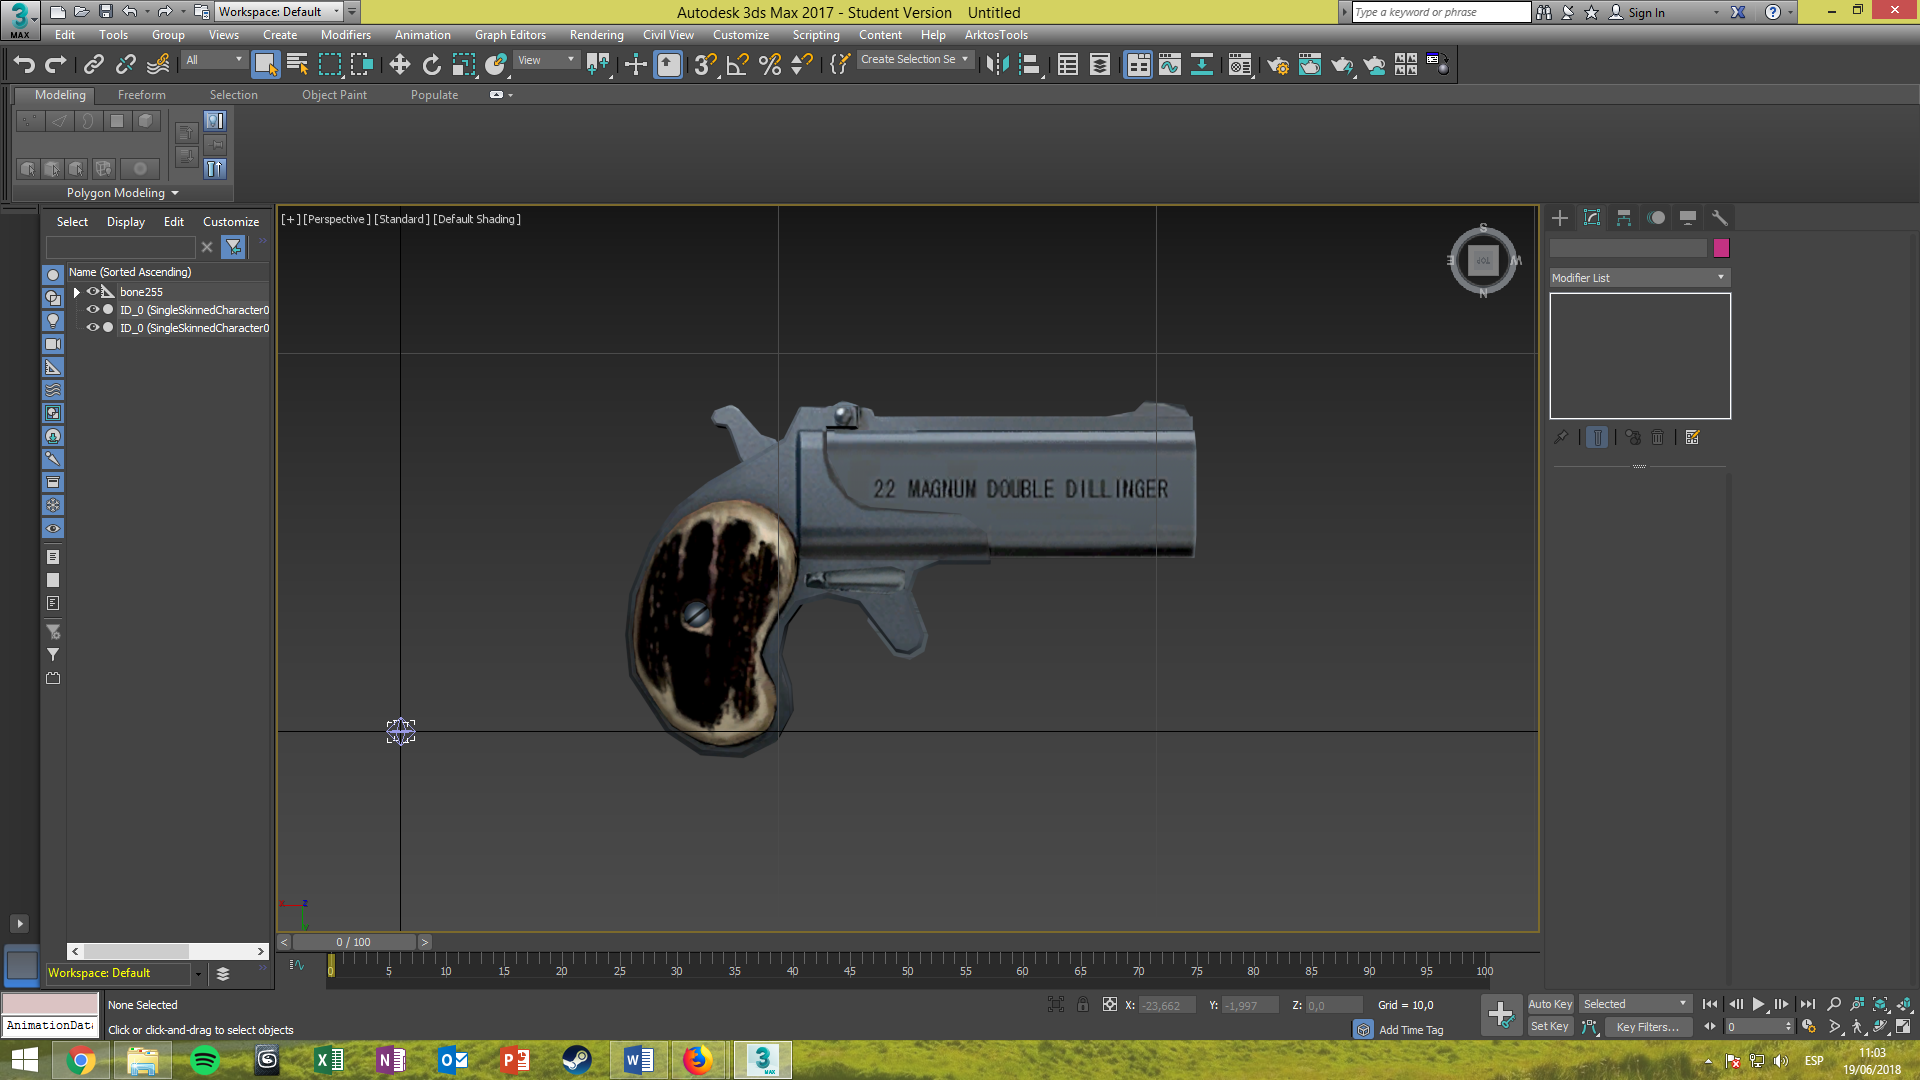This screenshot has height=1080, width=1920.
Task: Click Render Production teapot icon
Action: coord(1342,65)
